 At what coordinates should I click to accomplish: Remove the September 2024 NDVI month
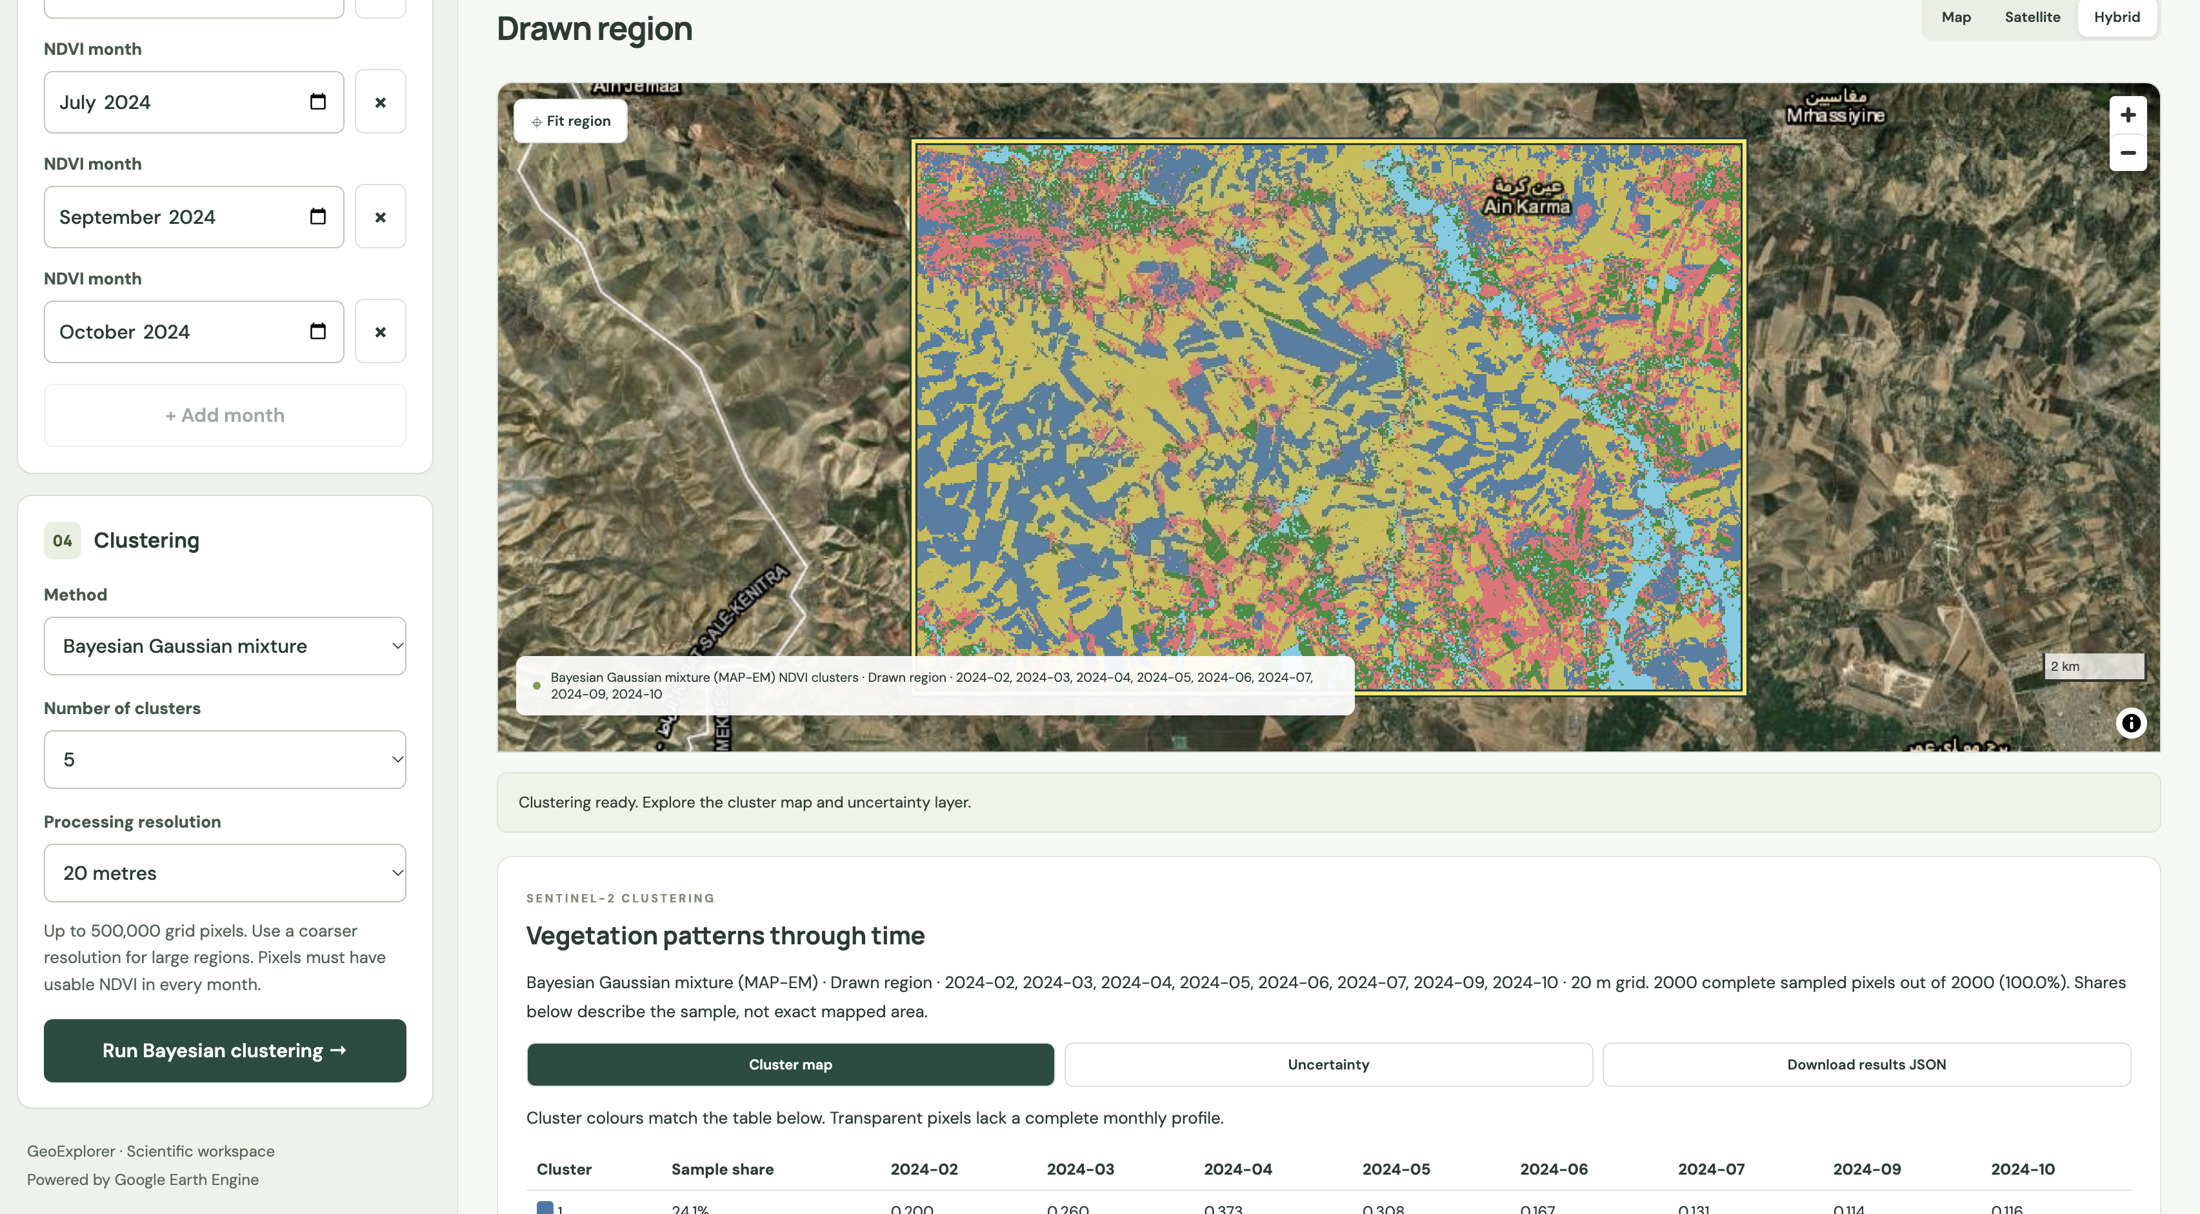(x=380, y=217)
